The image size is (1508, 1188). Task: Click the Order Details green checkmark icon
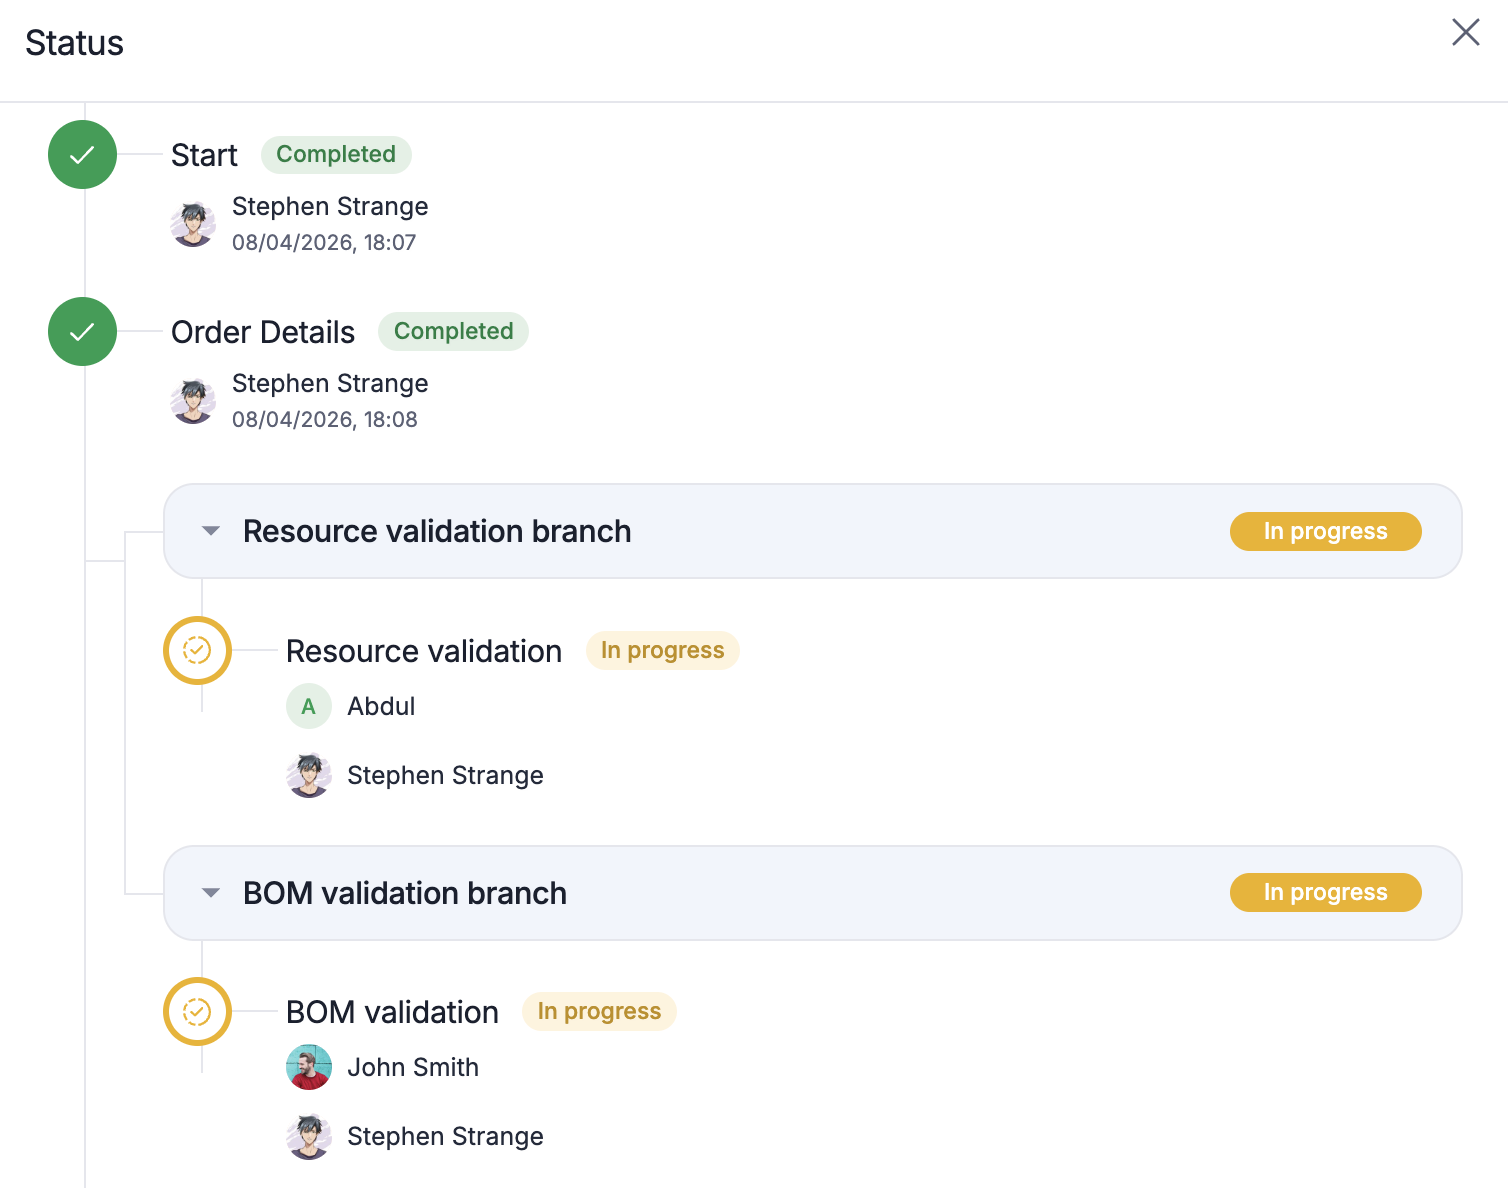click(x=83, y=332)
